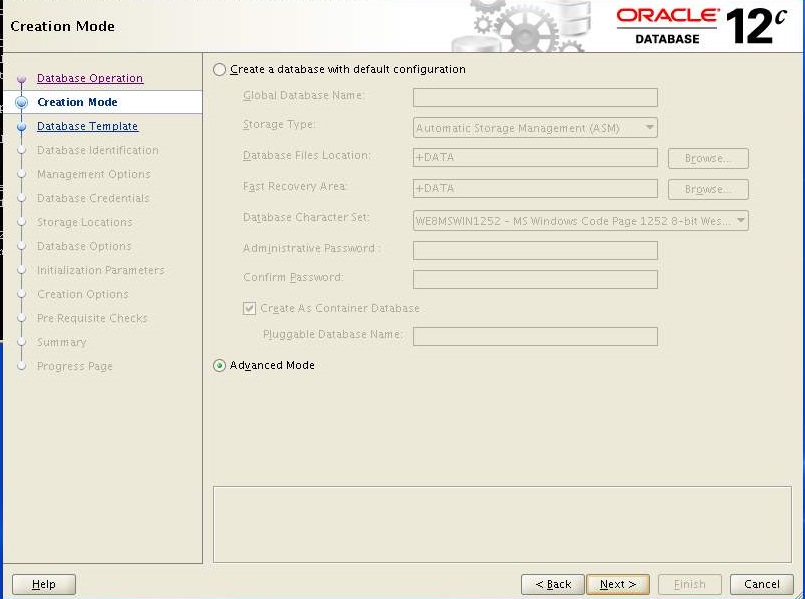Click the Database Template step bullet icon
The image size is (805, 599).
pos(22,127)
